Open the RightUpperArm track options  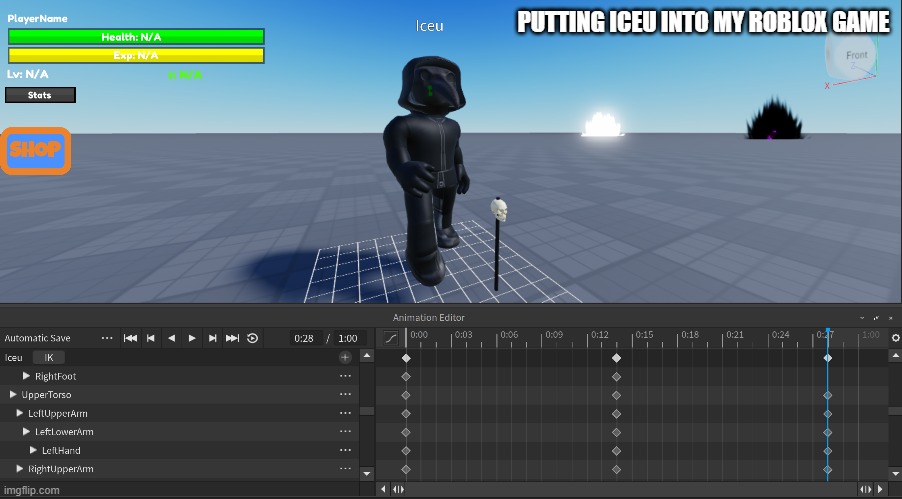pos(345,468)
